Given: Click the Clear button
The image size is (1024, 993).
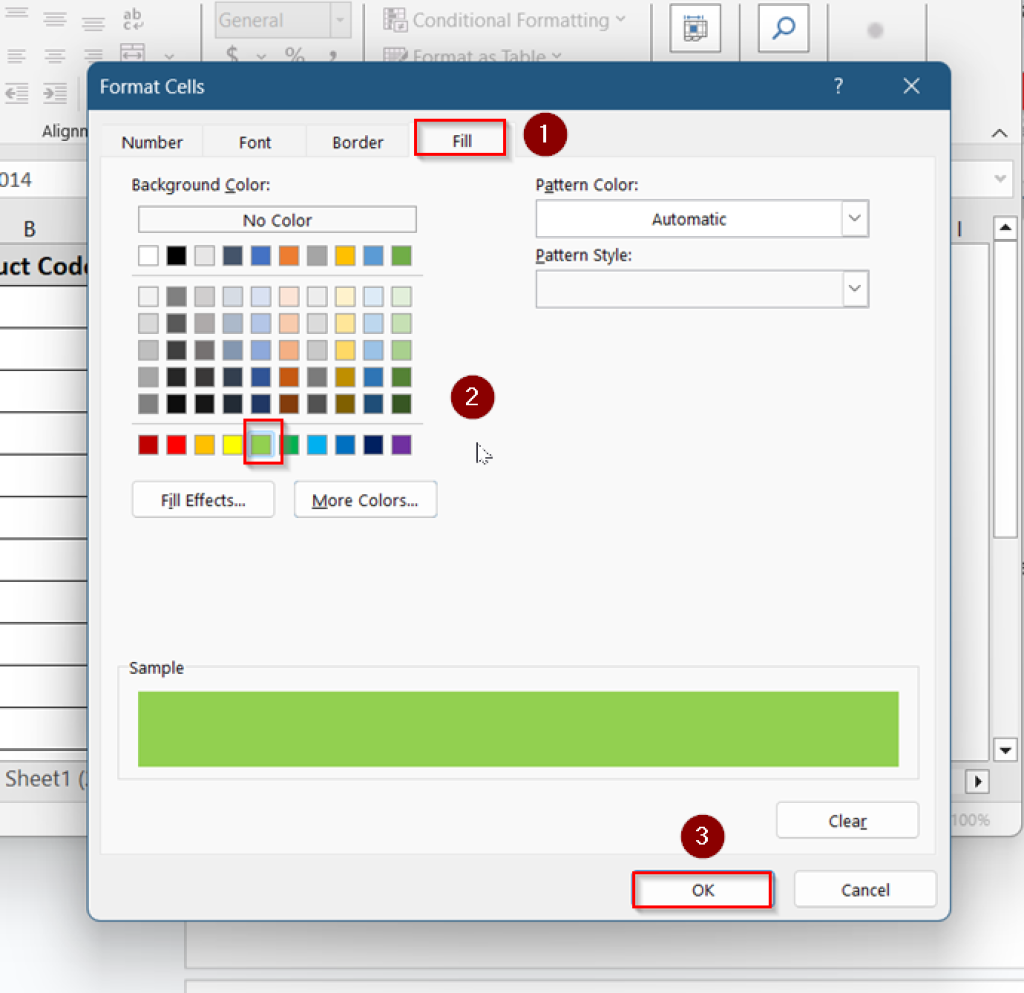Looking at the screenshot, I should 847,821.
